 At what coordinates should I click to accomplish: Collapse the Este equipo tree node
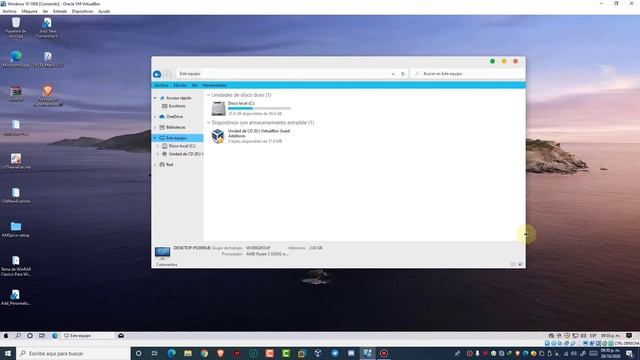pos(155,138)
